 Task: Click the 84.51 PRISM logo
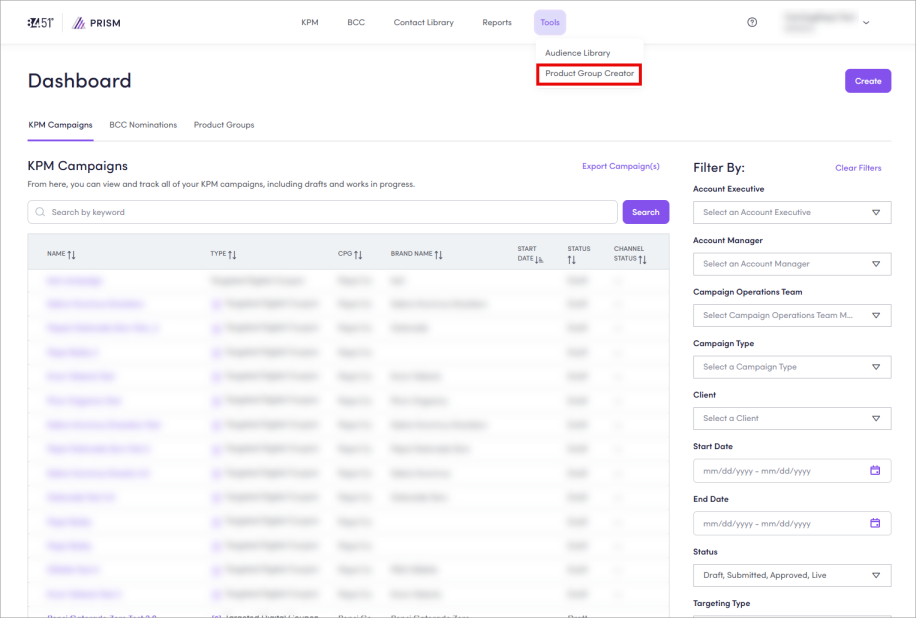point(66,22)
